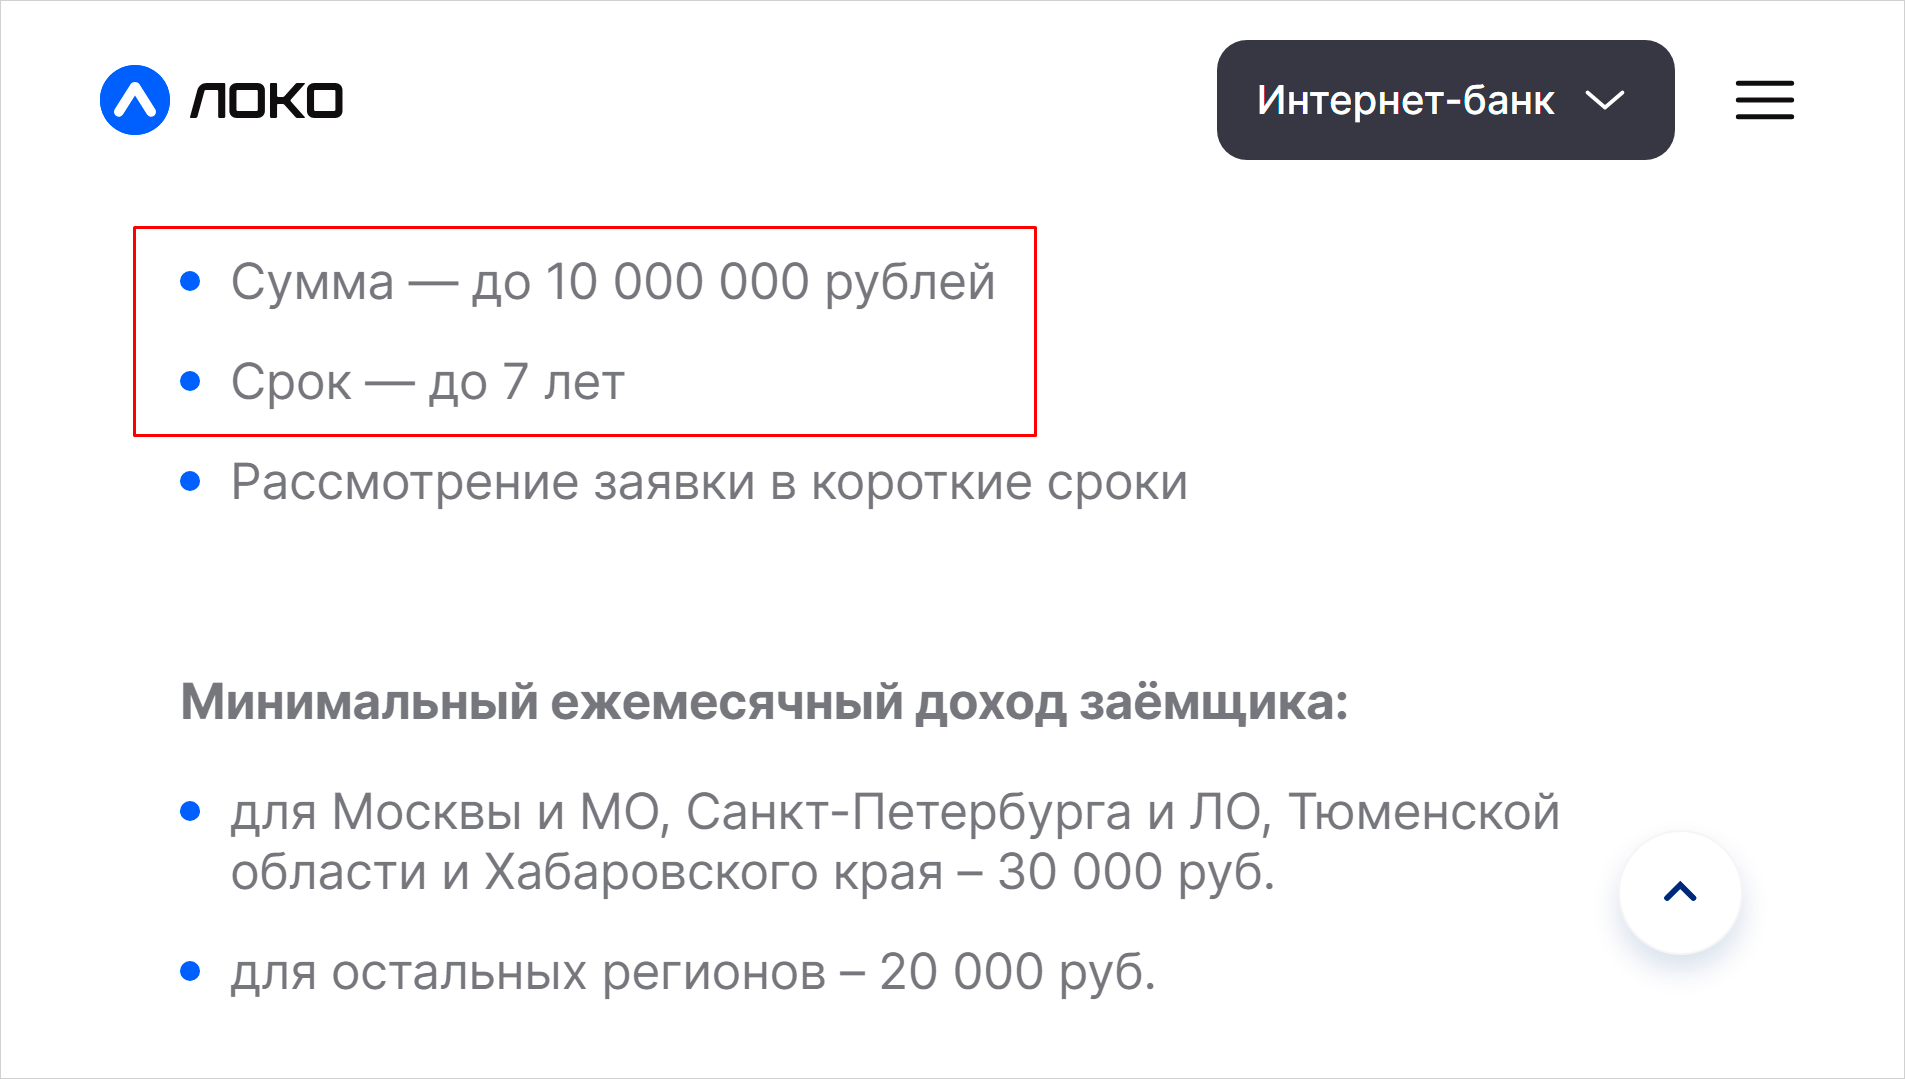The height and width of the screenshot is (1079, 1905).
Task: Click Рассмотрение заявки в короткие сроки line
Action: click(x=709, y=482)
